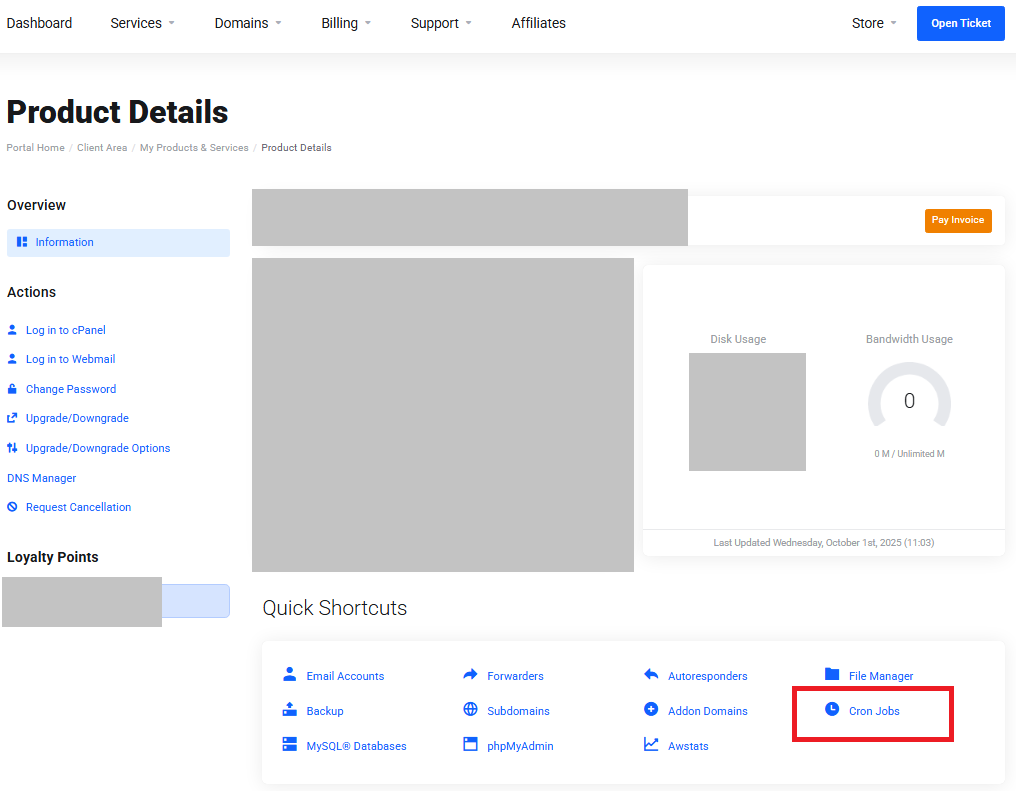Open Awstats shortcut
Viewport: 1016px width, 791px height.
[x=688, y=746]
